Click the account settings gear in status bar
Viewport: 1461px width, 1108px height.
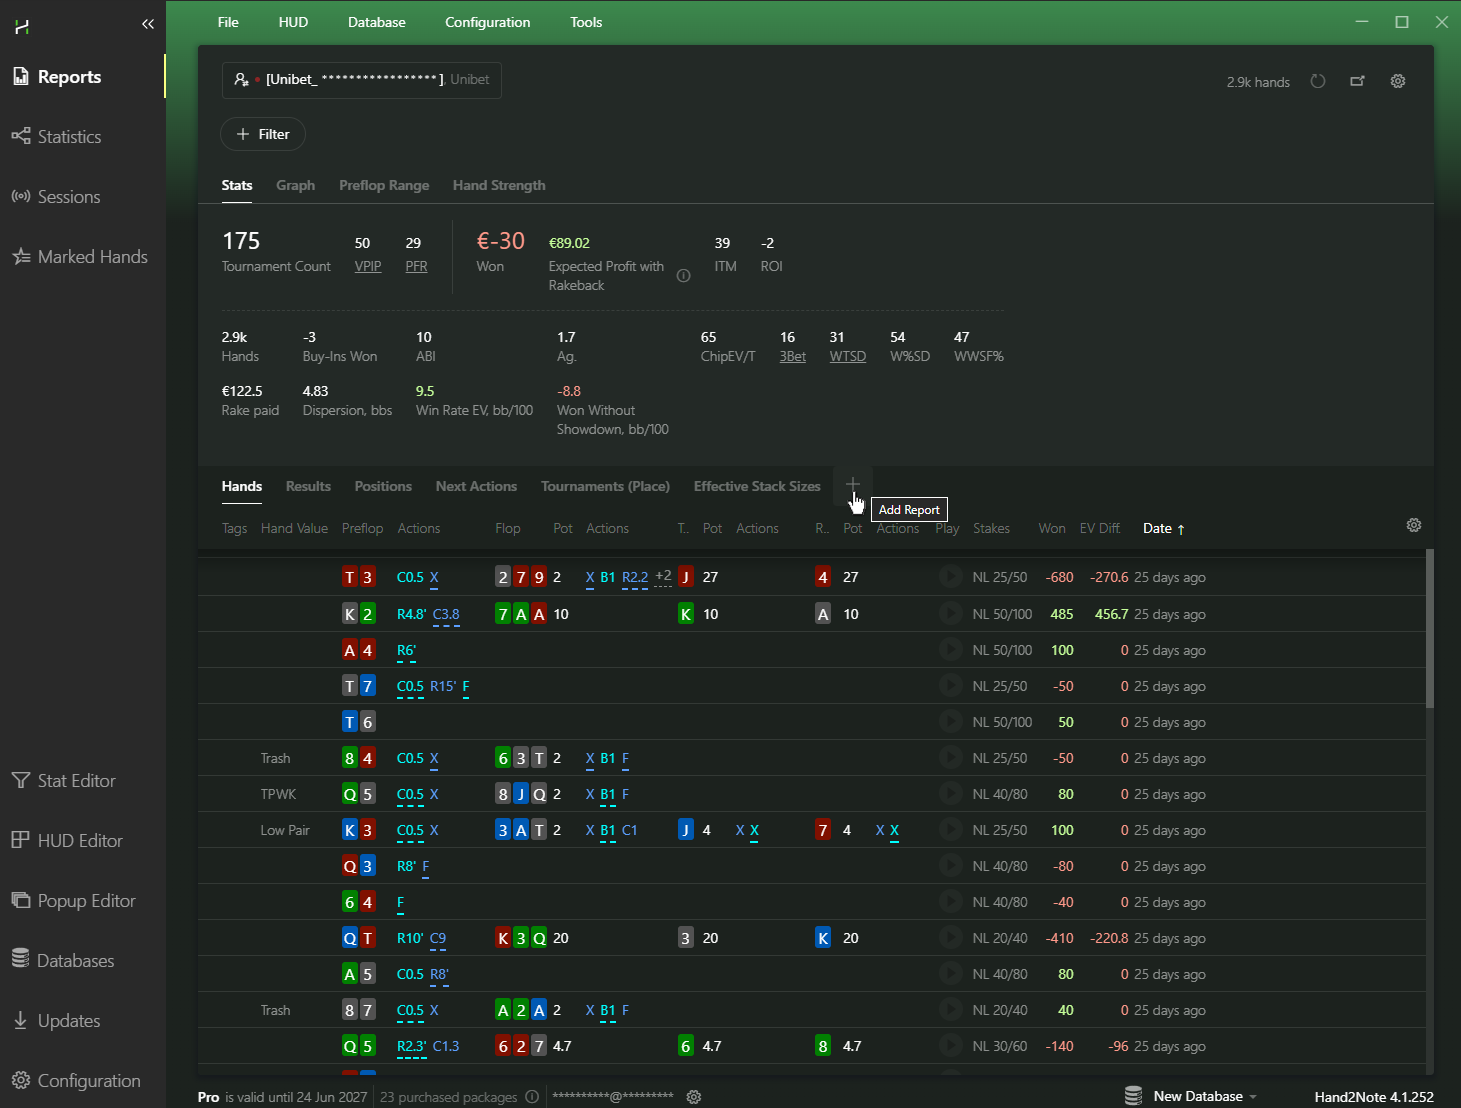[x=694, y=1097]
